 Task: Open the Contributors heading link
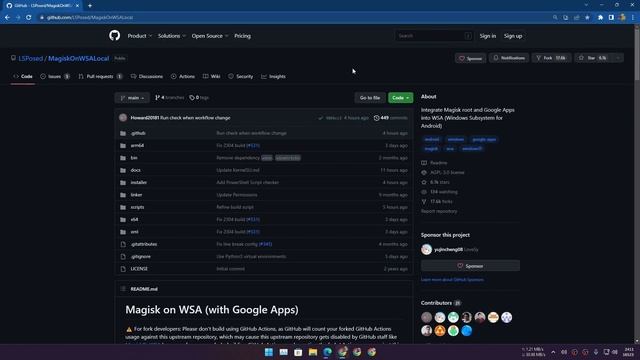441,303
